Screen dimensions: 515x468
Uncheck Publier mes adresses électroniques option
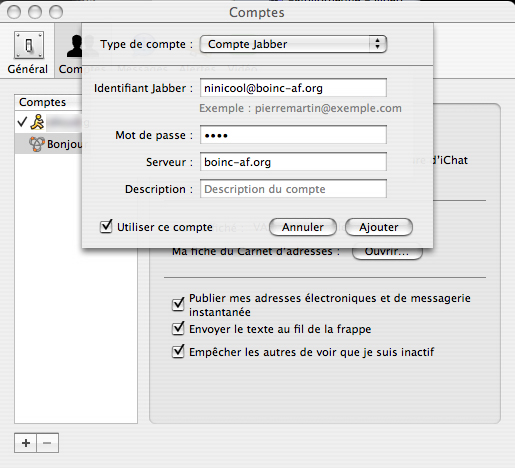pyautogui.click(x=178, y=304)
